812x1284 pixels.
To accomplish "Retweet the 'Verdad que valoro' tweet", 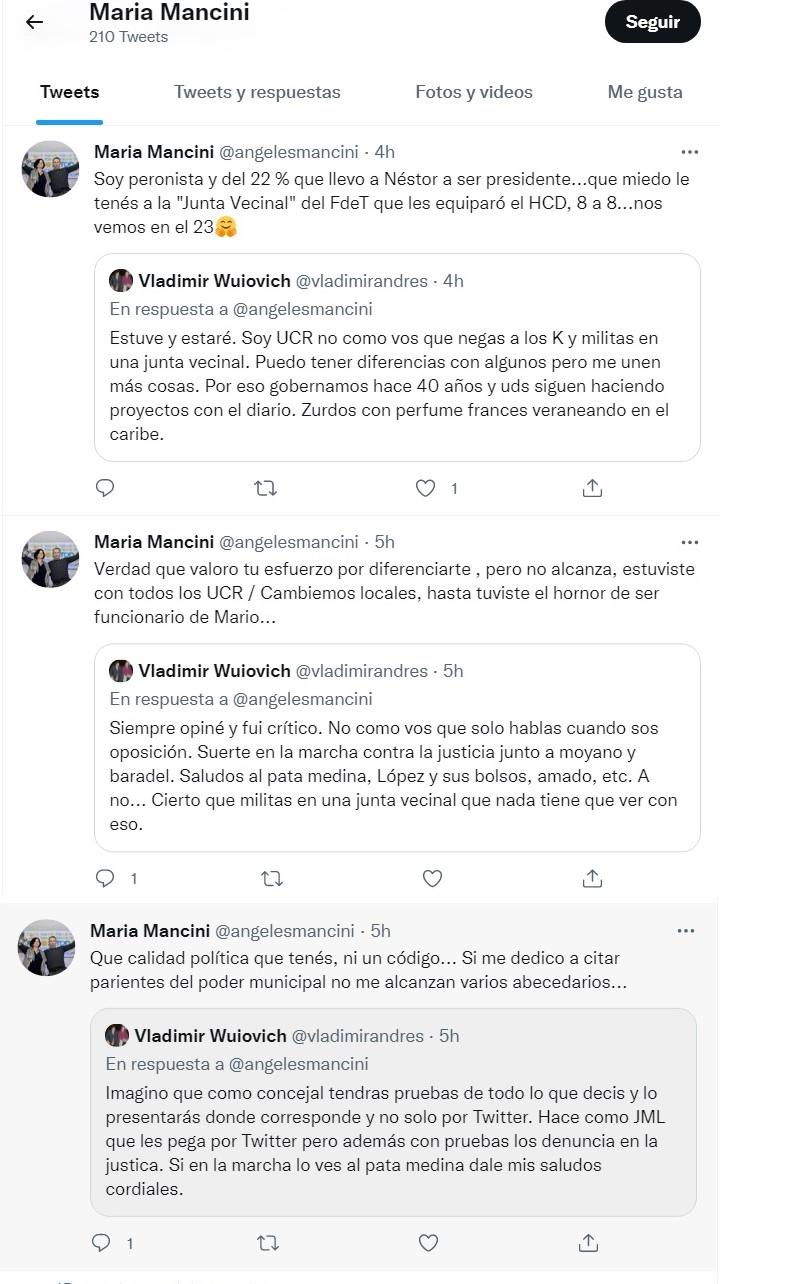I will click(x=271, y=878).
